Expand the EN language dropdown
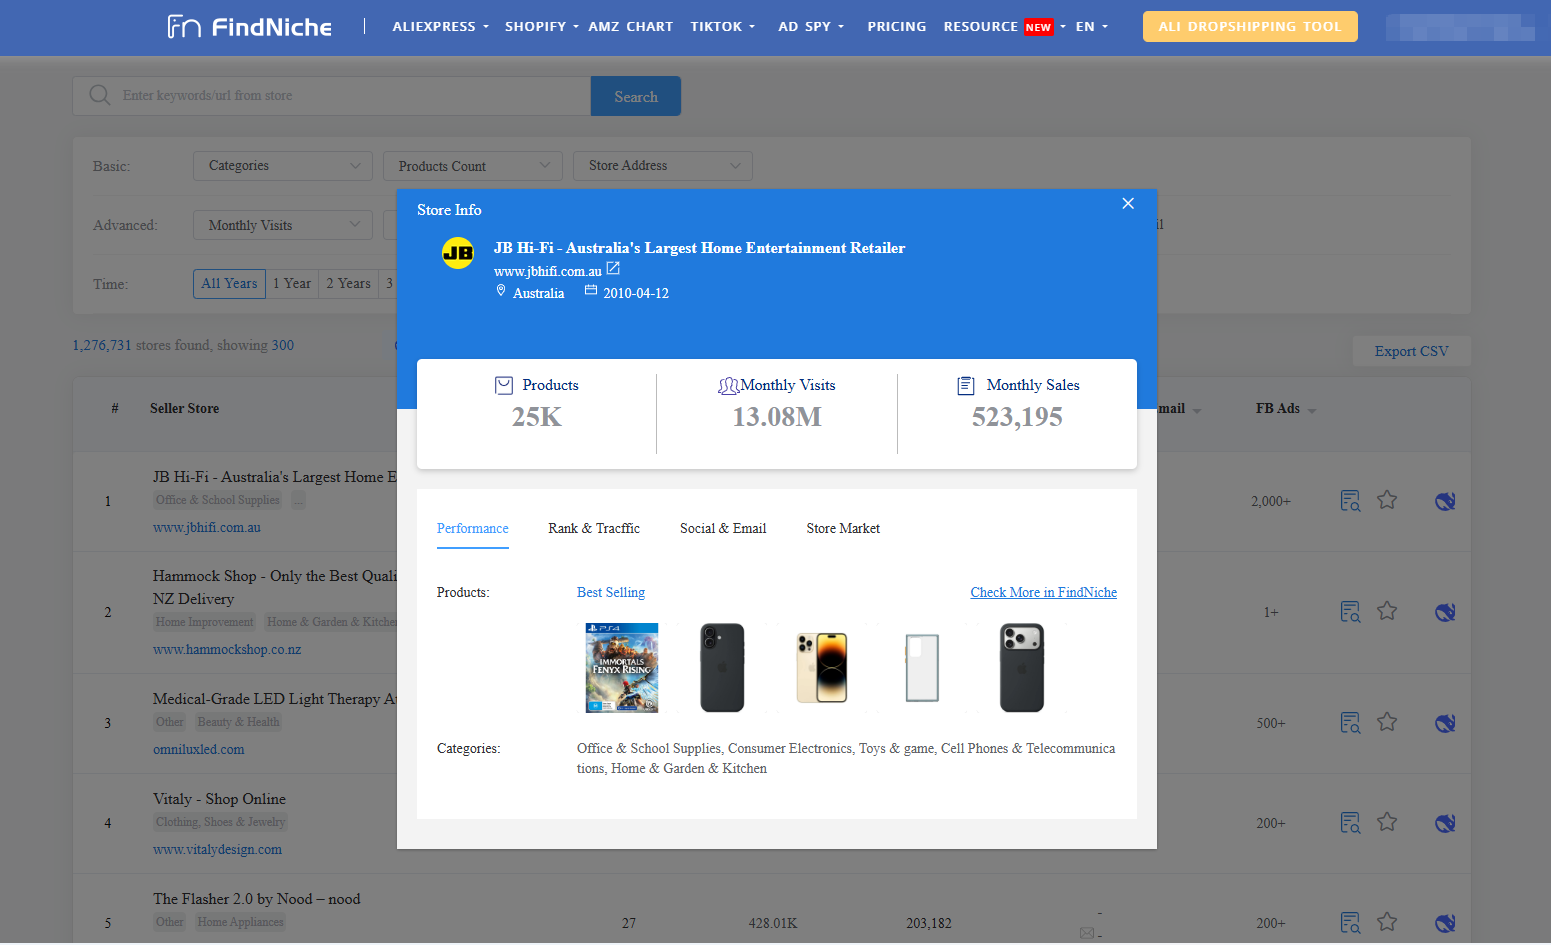 1091,26
